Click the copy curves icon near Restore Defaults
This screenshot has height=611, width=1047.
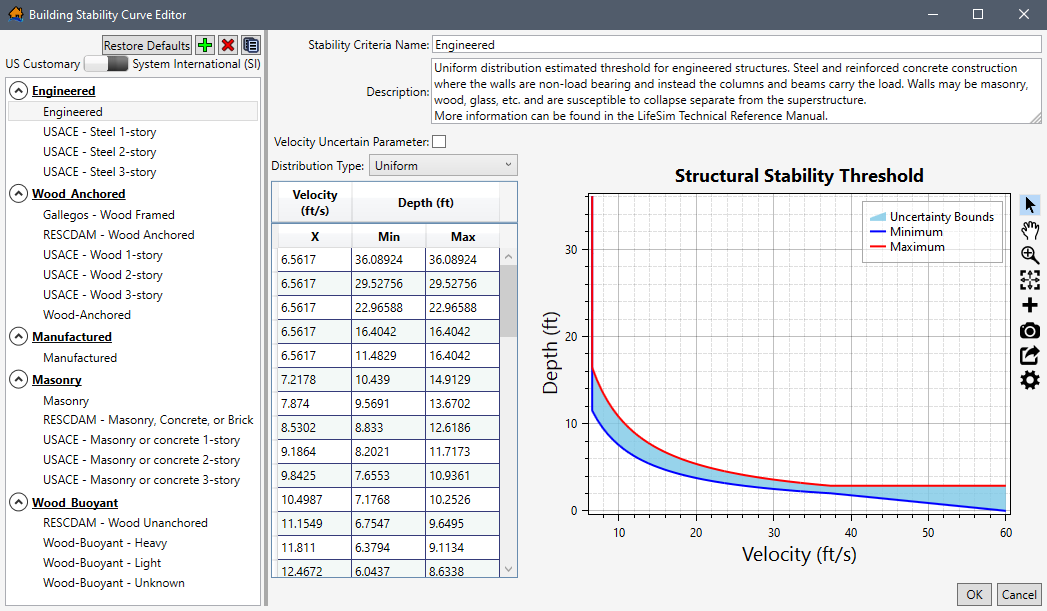(x=249, y=44)
